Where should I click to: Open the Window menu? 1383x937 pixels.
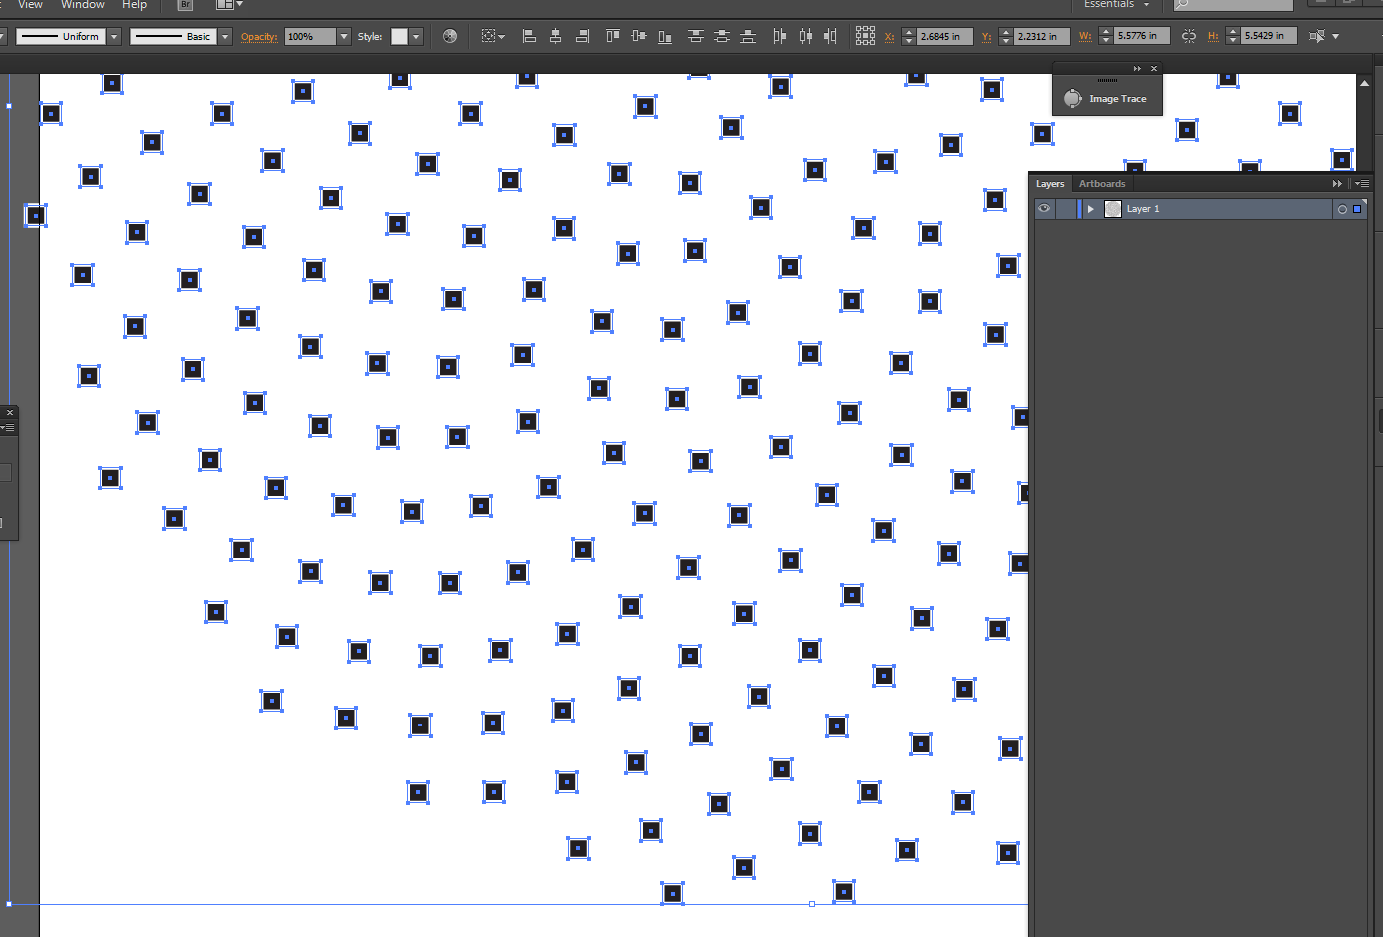(x=83, y=5)
